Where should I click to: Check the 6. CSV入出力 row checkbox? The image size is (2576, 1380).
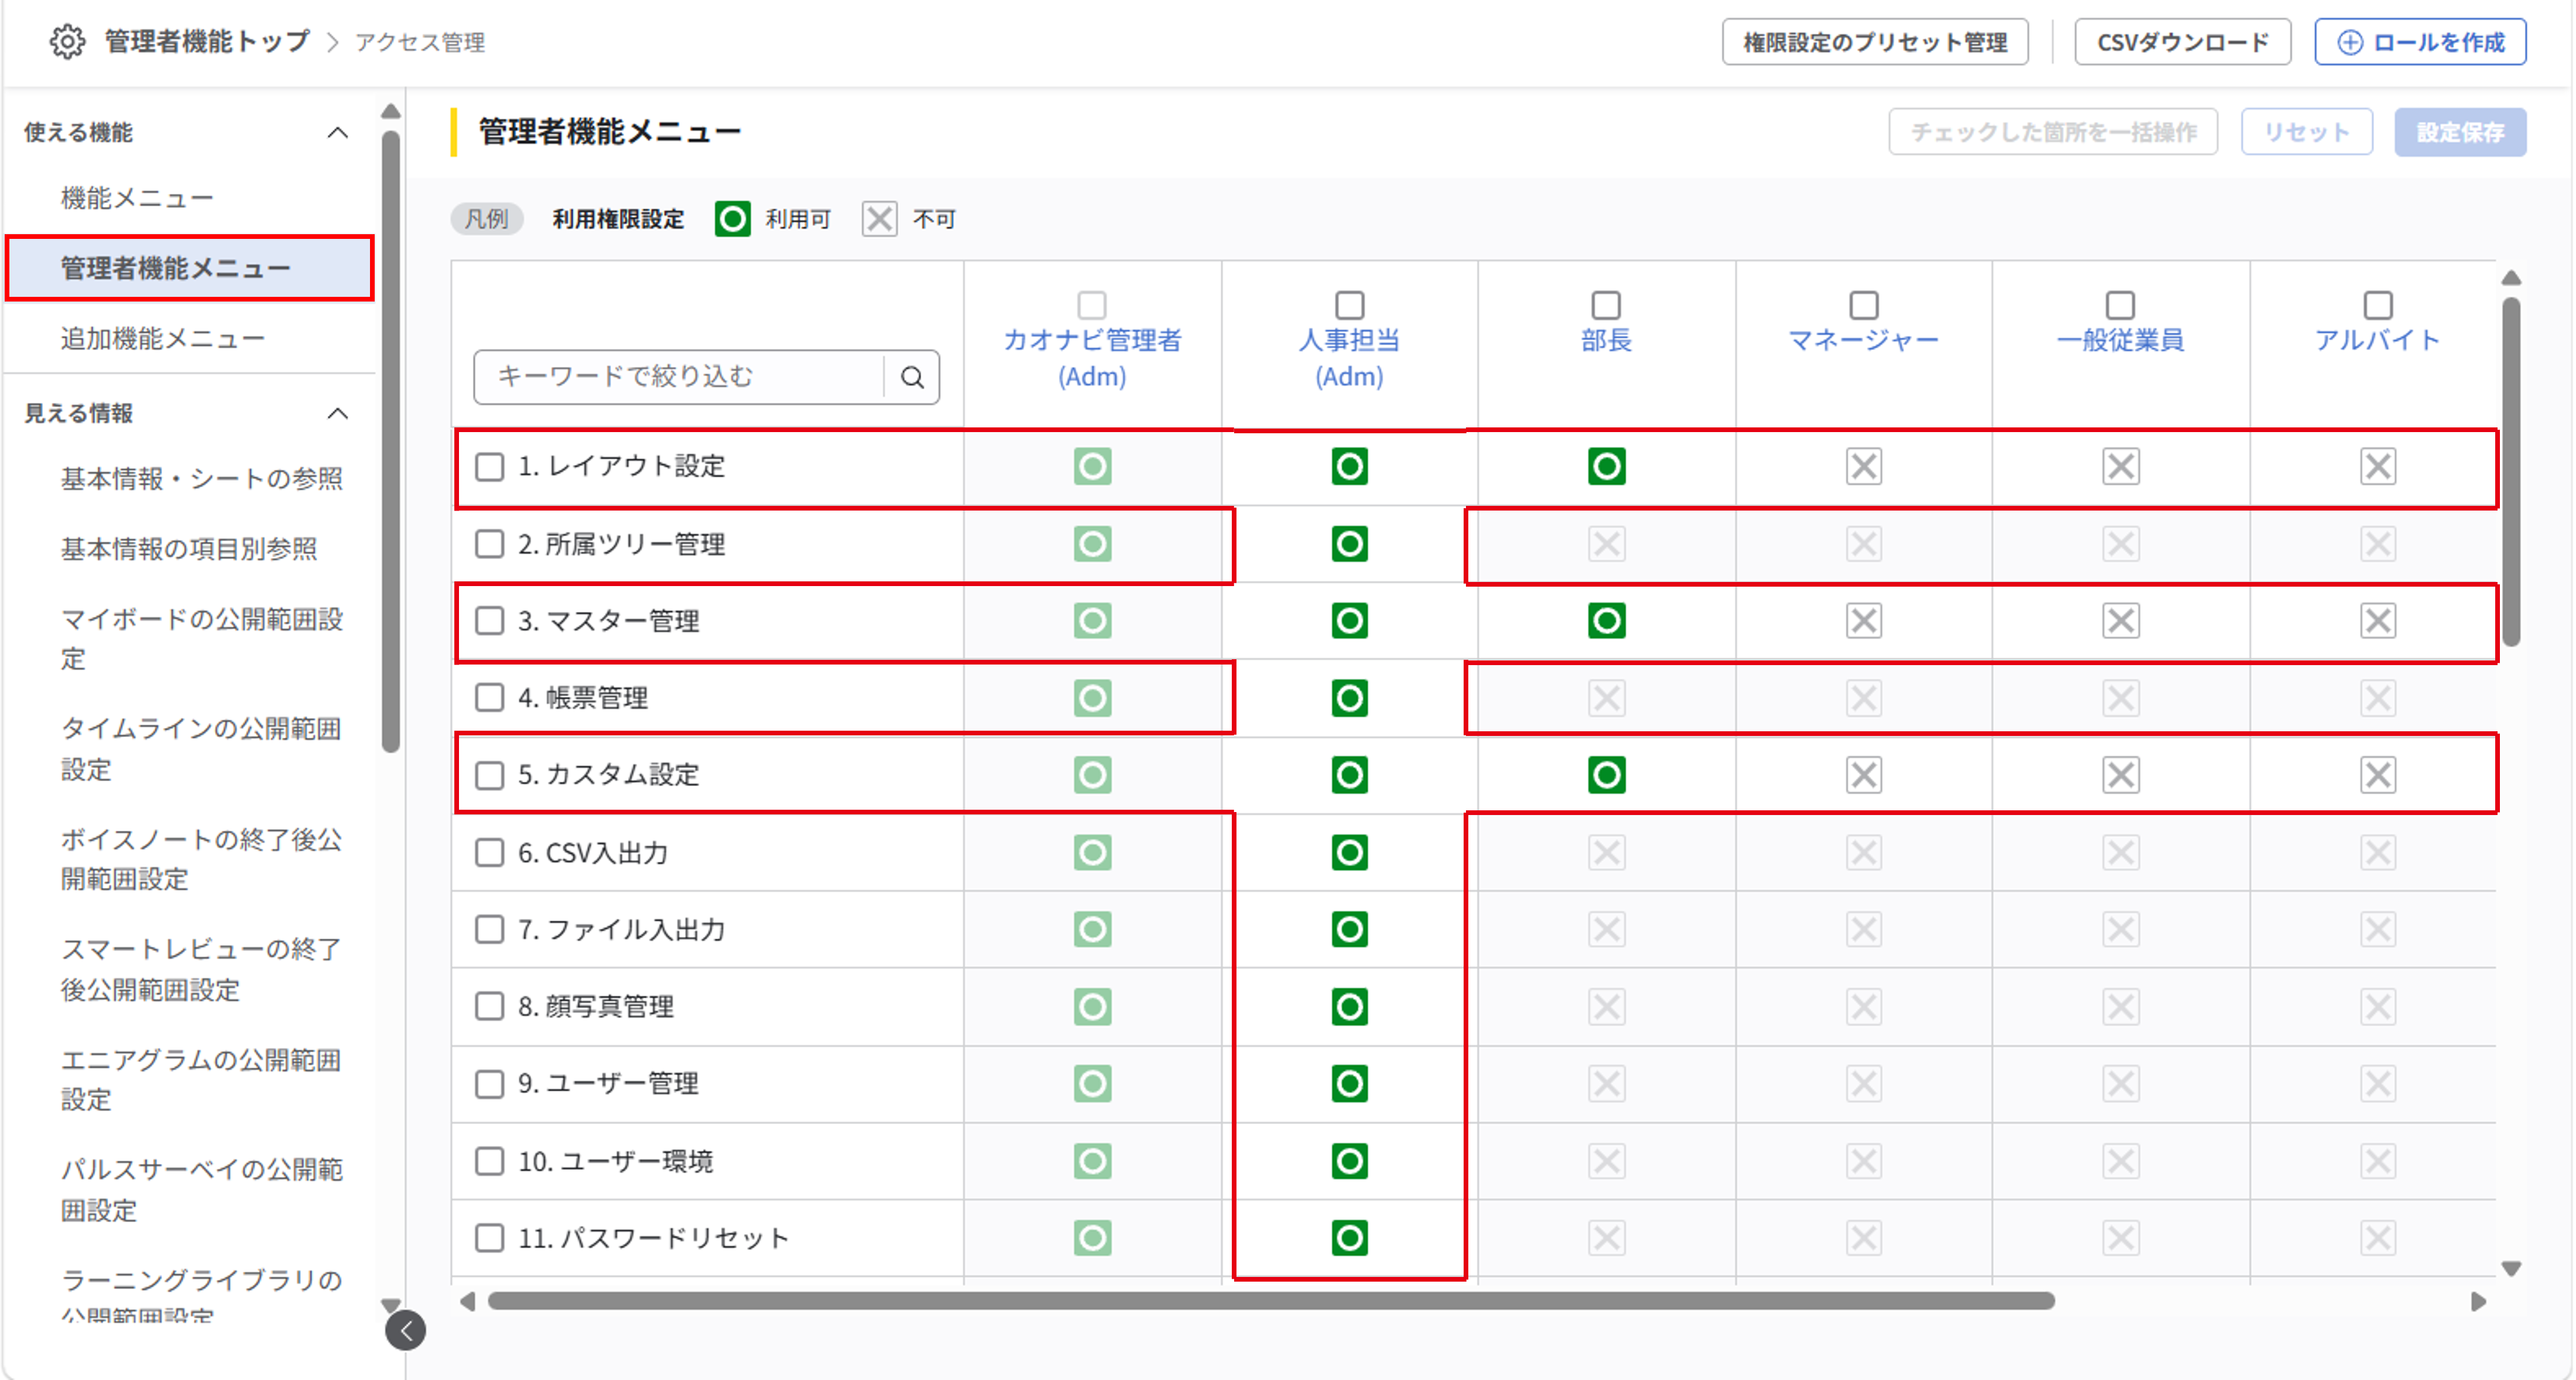pyautogui.click(x=489, y=853)
